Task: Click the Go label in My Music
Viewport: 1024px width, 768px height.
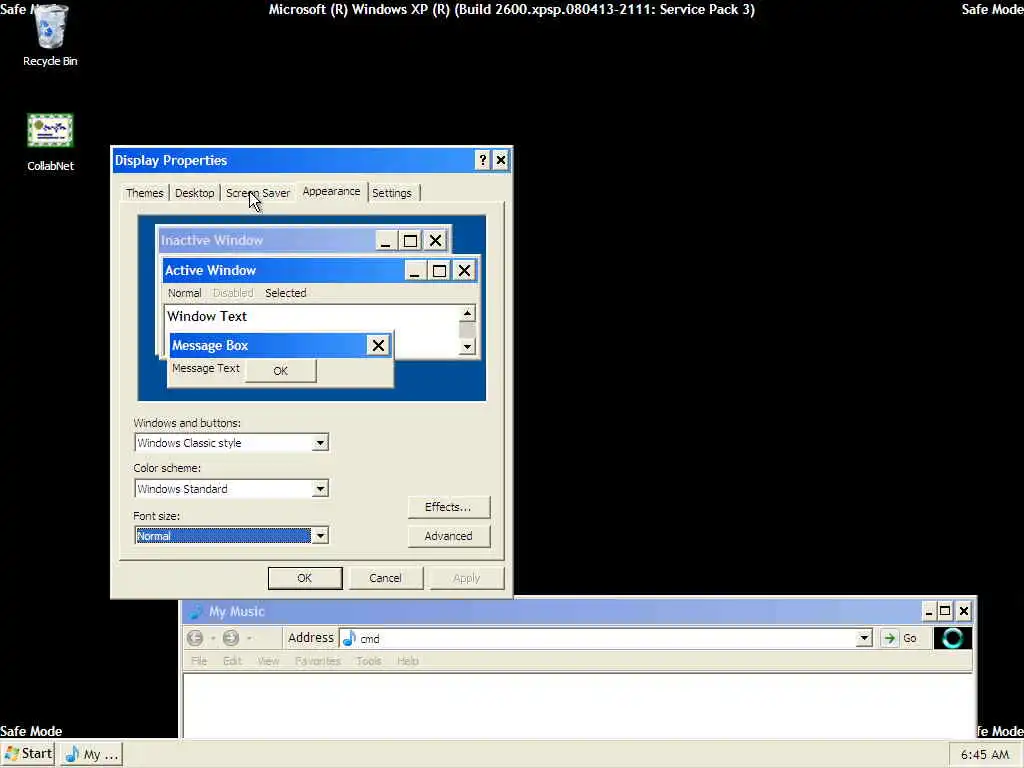Action: click(910, 638)
